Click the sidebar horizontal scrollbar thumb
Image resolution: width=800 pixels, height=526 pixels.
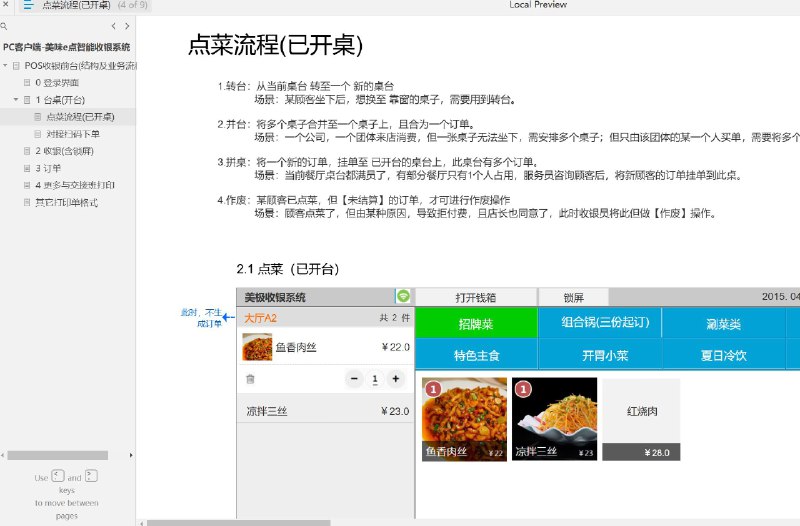click(58, 455)
